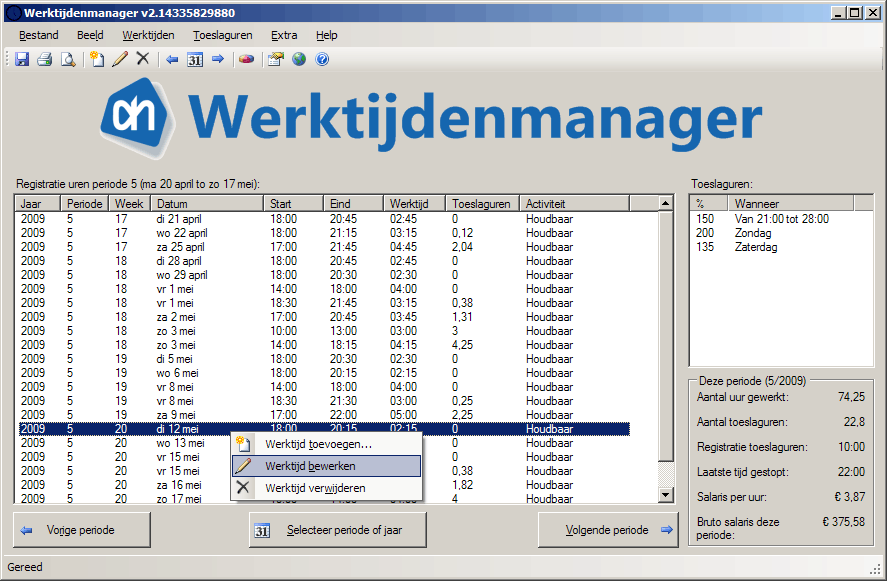This screenshot has height=581, width=887.
Task: Select the wo 13 mei row
Action: (x=324, y=443)
